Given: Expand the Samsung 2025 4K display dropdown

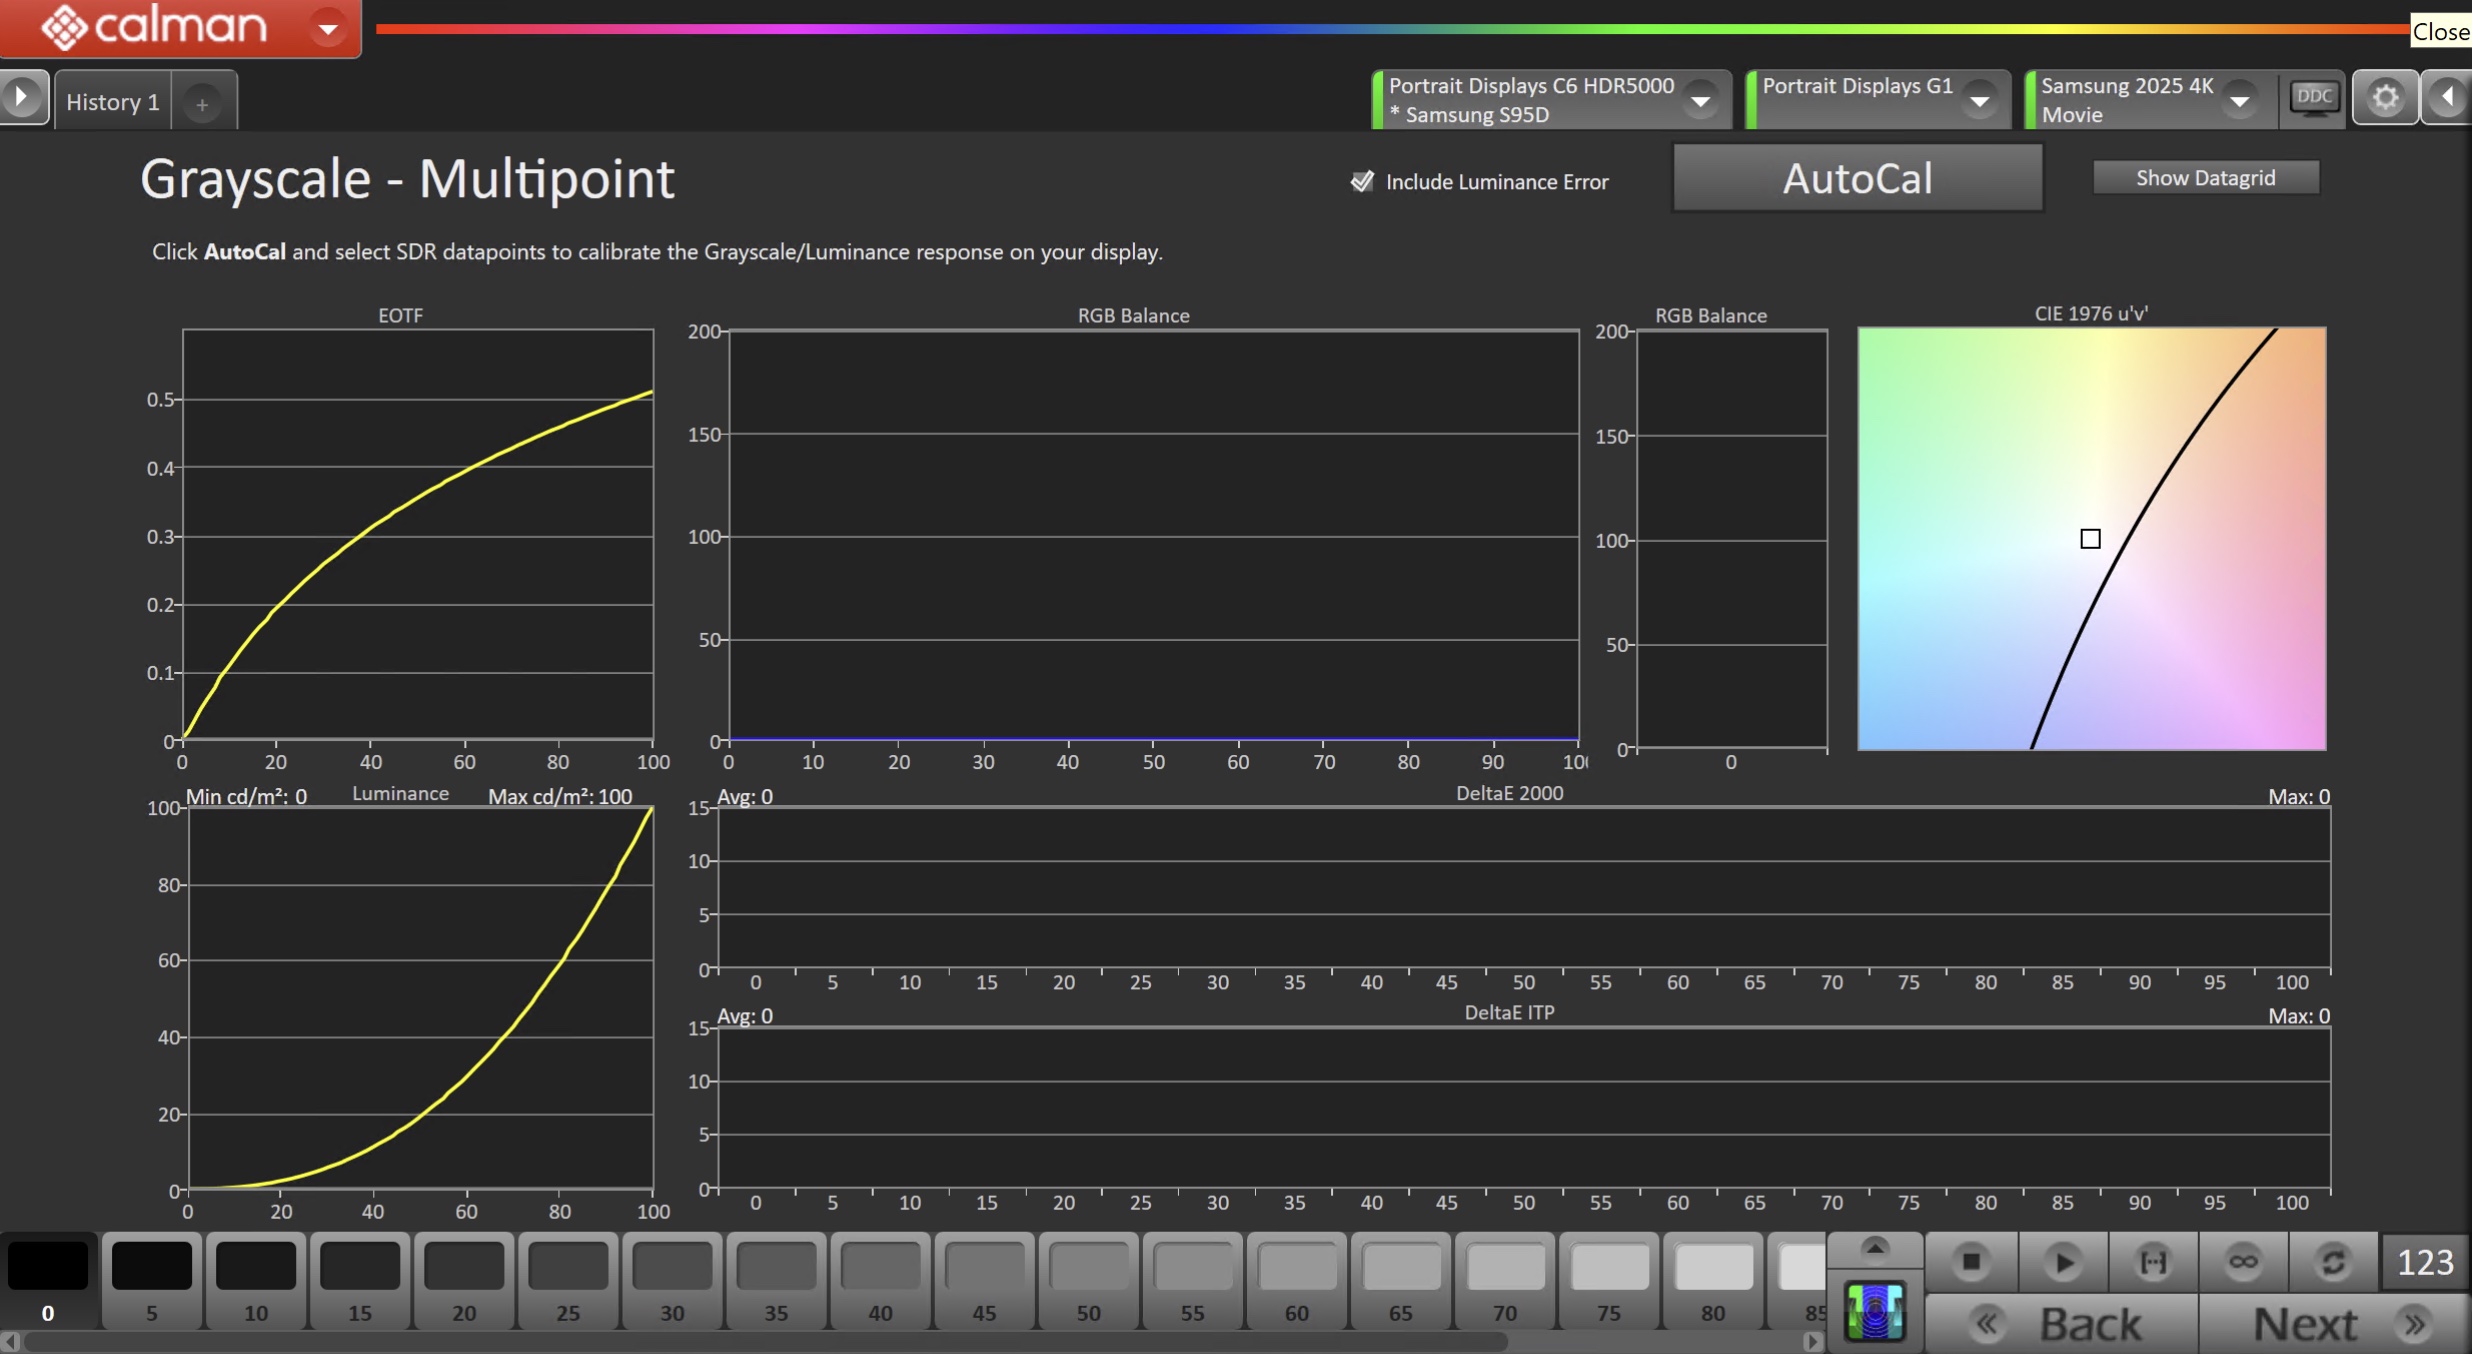Looking at the screenshot, I should 2240,100.
